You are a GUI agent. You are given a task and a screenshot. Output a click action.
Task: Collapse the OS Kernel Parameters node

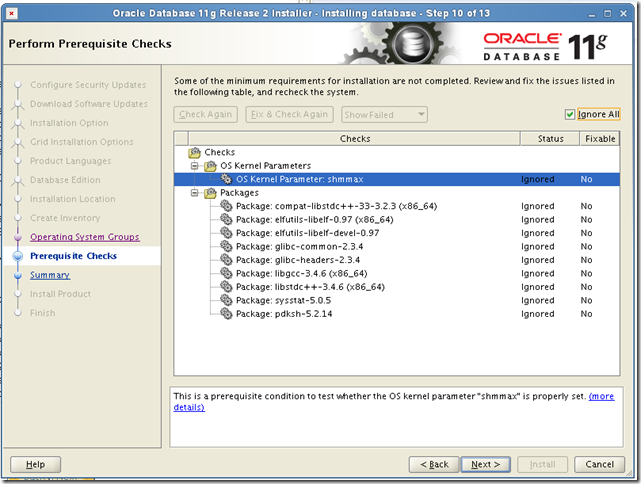point(195,166)
